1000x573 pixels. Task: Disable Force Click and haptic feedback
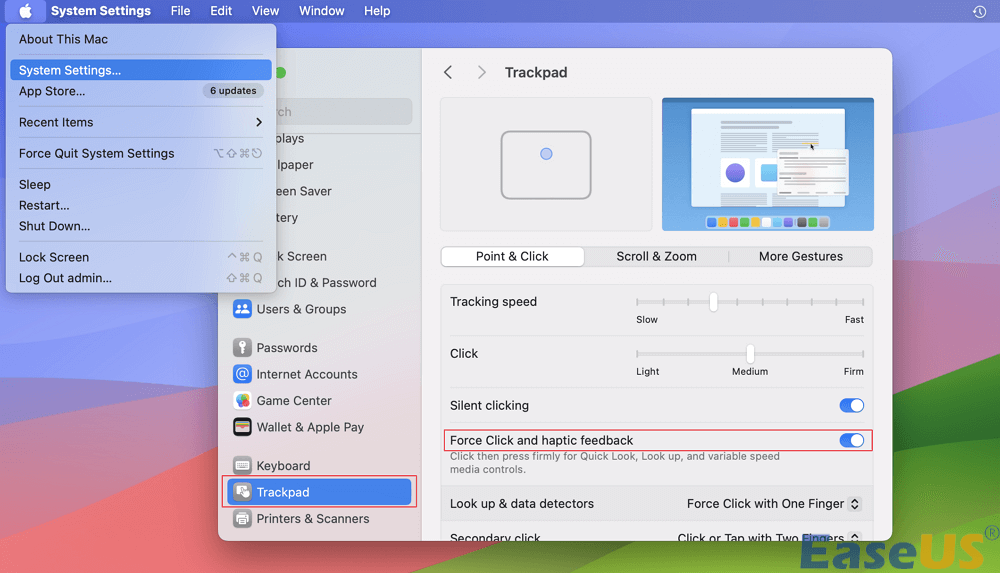851,440
